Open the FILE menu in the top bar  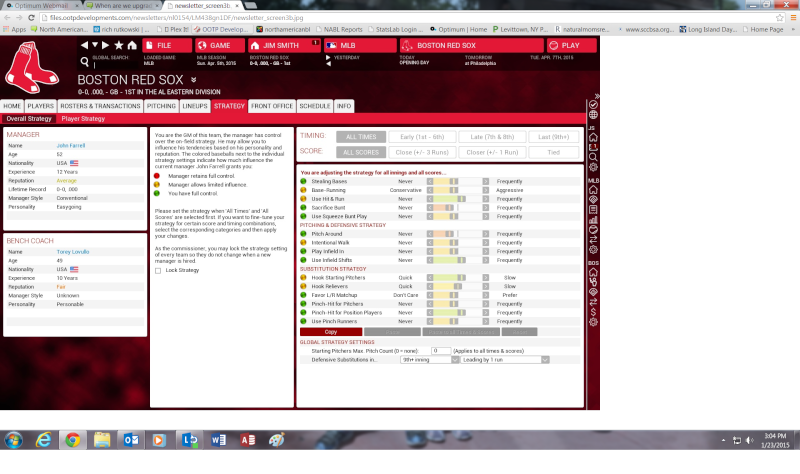167,45
